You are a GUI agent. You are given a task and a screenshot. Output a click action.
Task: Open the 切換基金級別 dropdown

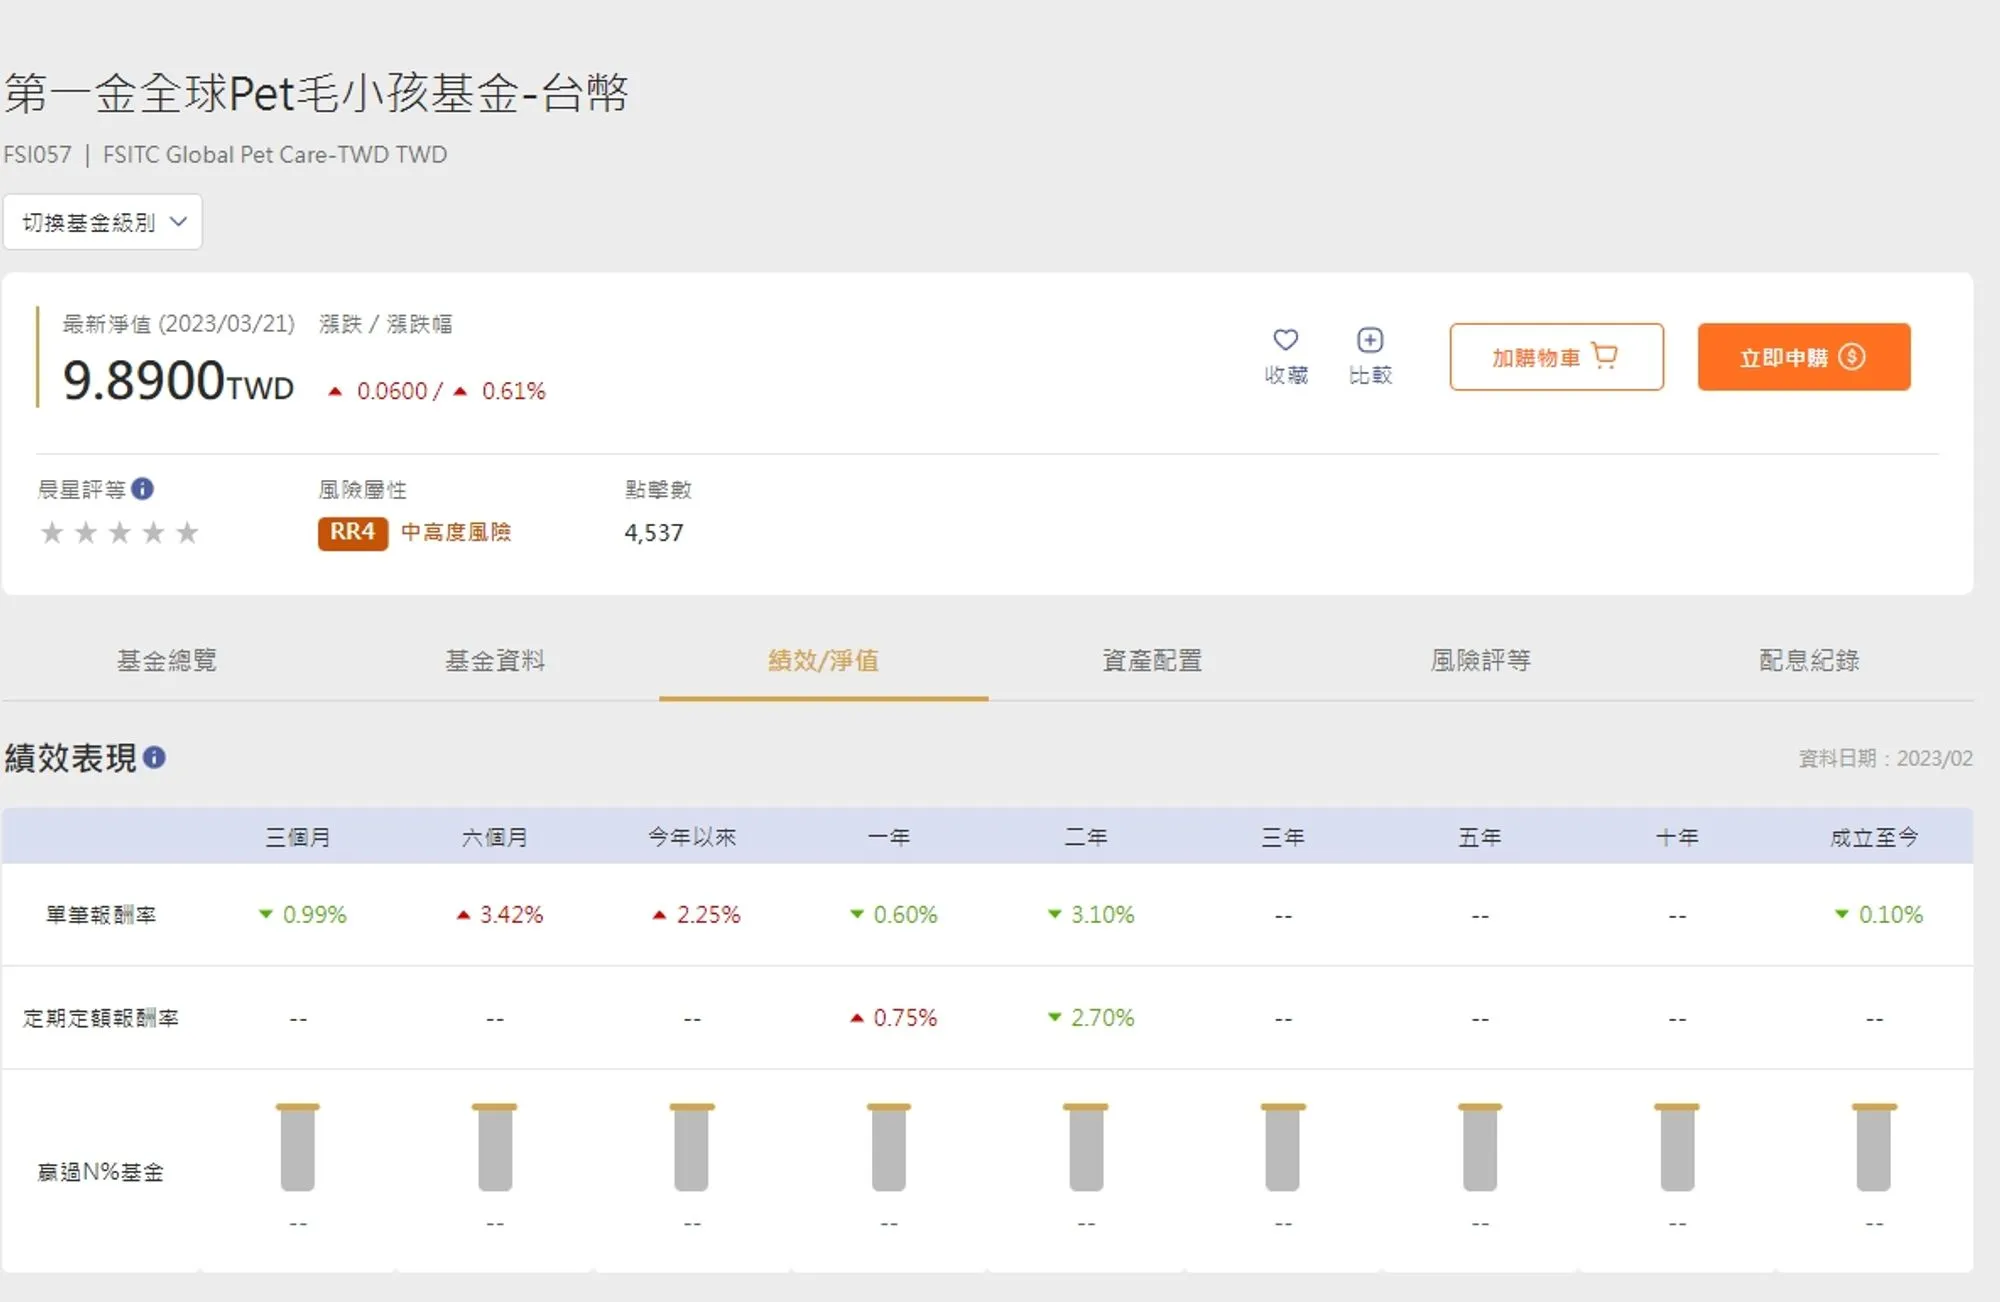[x=103, y=222]
